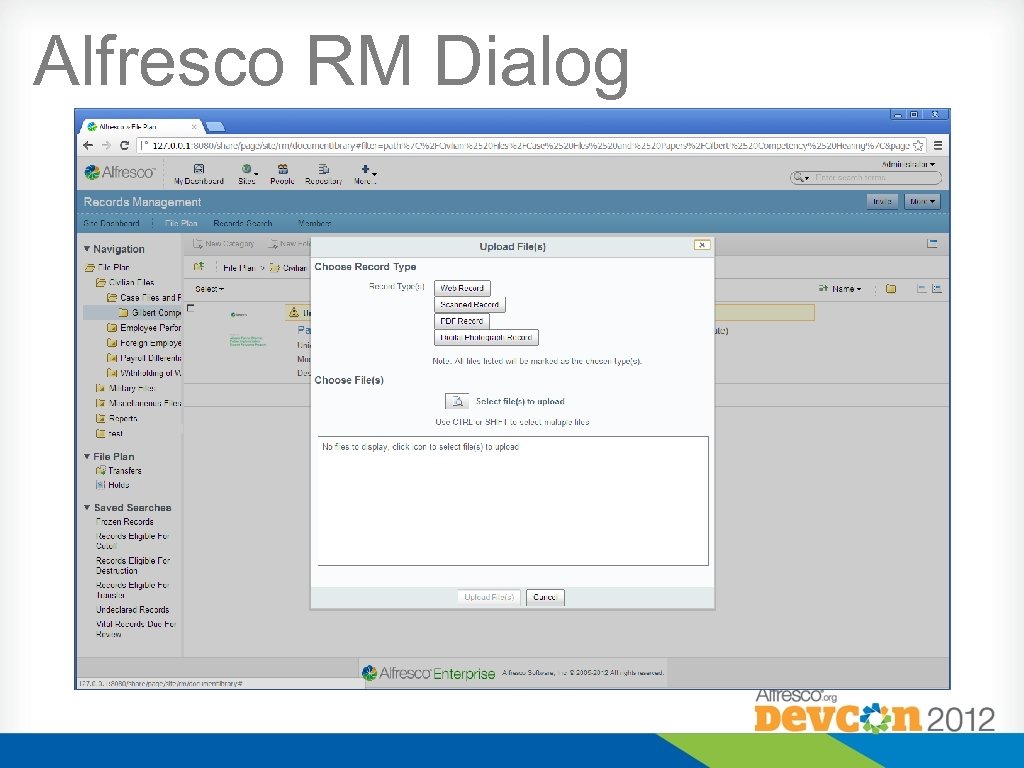Select the Foreign Employee folder
The width and height of the screenshot is (1024, 768).
click(144, 342)
